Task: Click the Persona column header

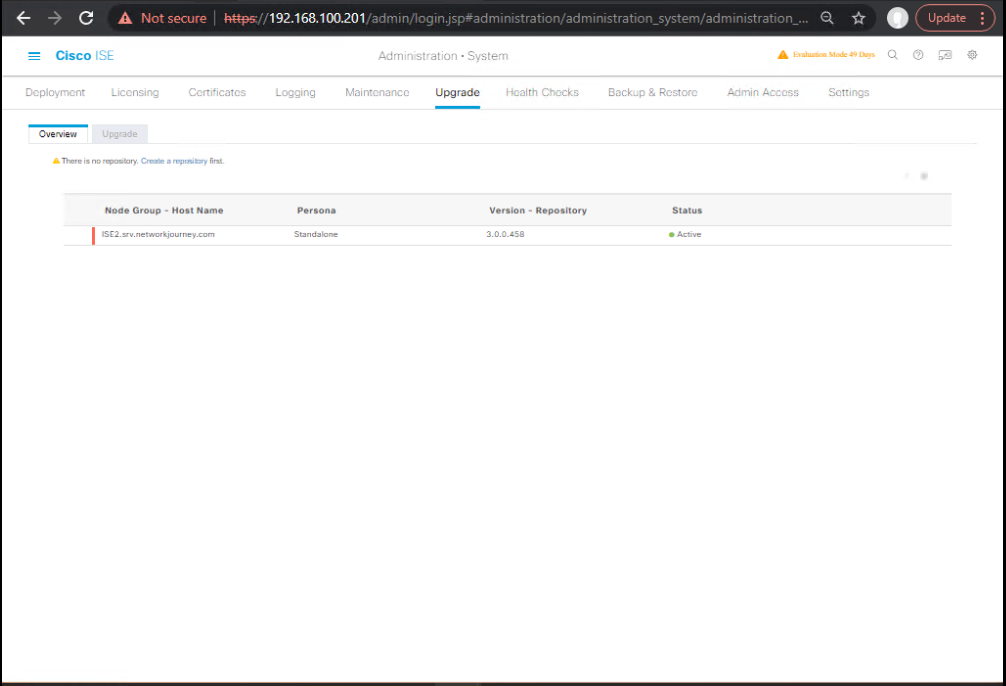Action: point(316,210)
